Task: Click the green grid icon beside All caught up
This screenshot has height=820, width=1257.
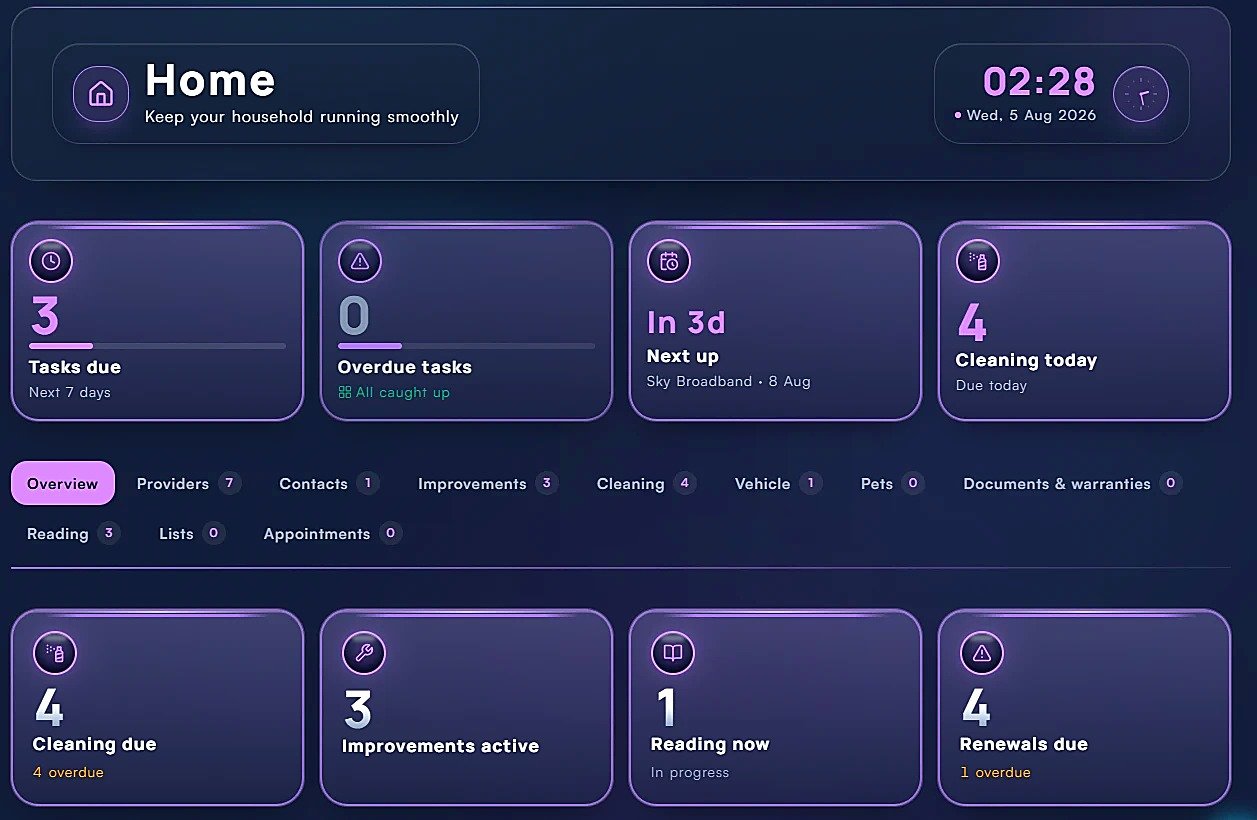Action: (x=345, y=393)
